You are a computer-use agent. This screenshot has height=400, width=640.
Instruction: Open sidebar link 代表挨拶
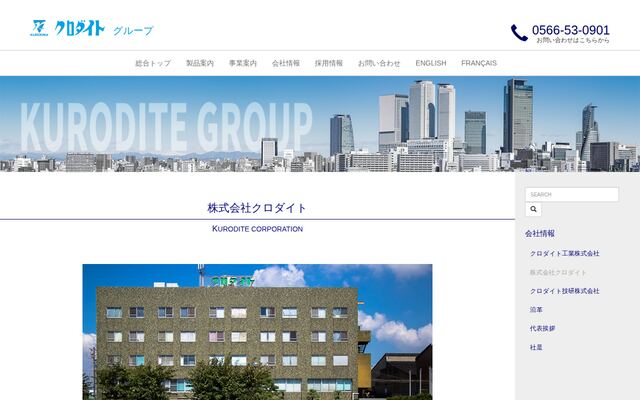pos(542,329)
